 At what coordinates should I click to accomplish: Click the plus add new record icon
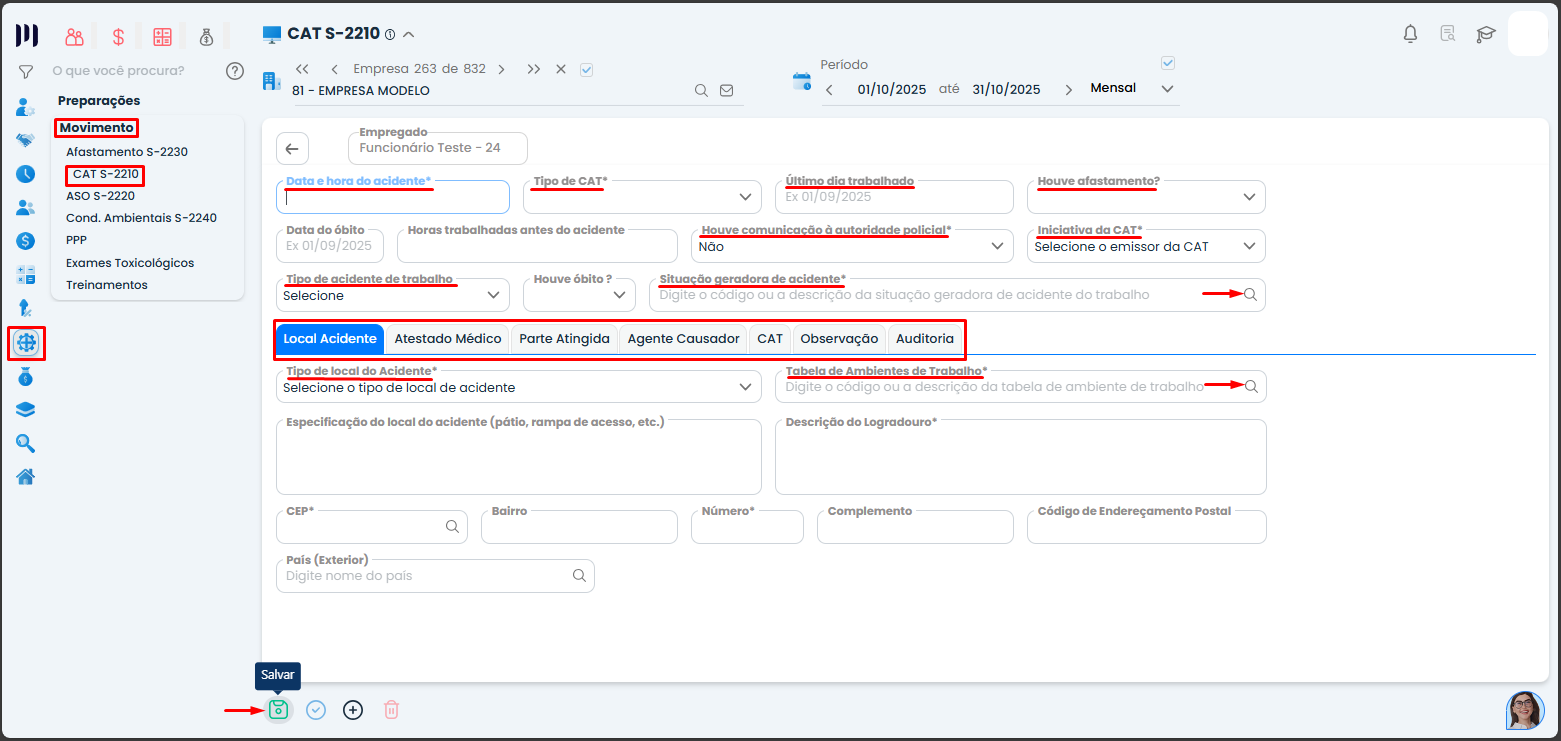tap(353, 710)
